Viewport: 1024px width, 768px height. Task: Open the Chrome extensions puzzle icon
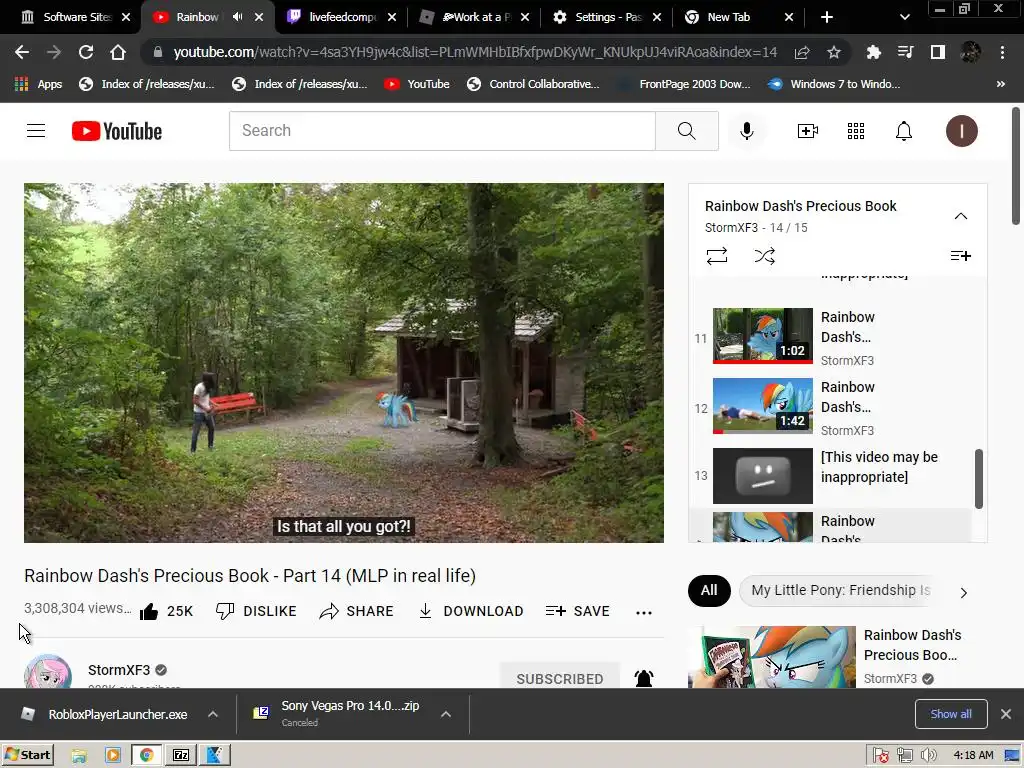[x=873, y=52]
